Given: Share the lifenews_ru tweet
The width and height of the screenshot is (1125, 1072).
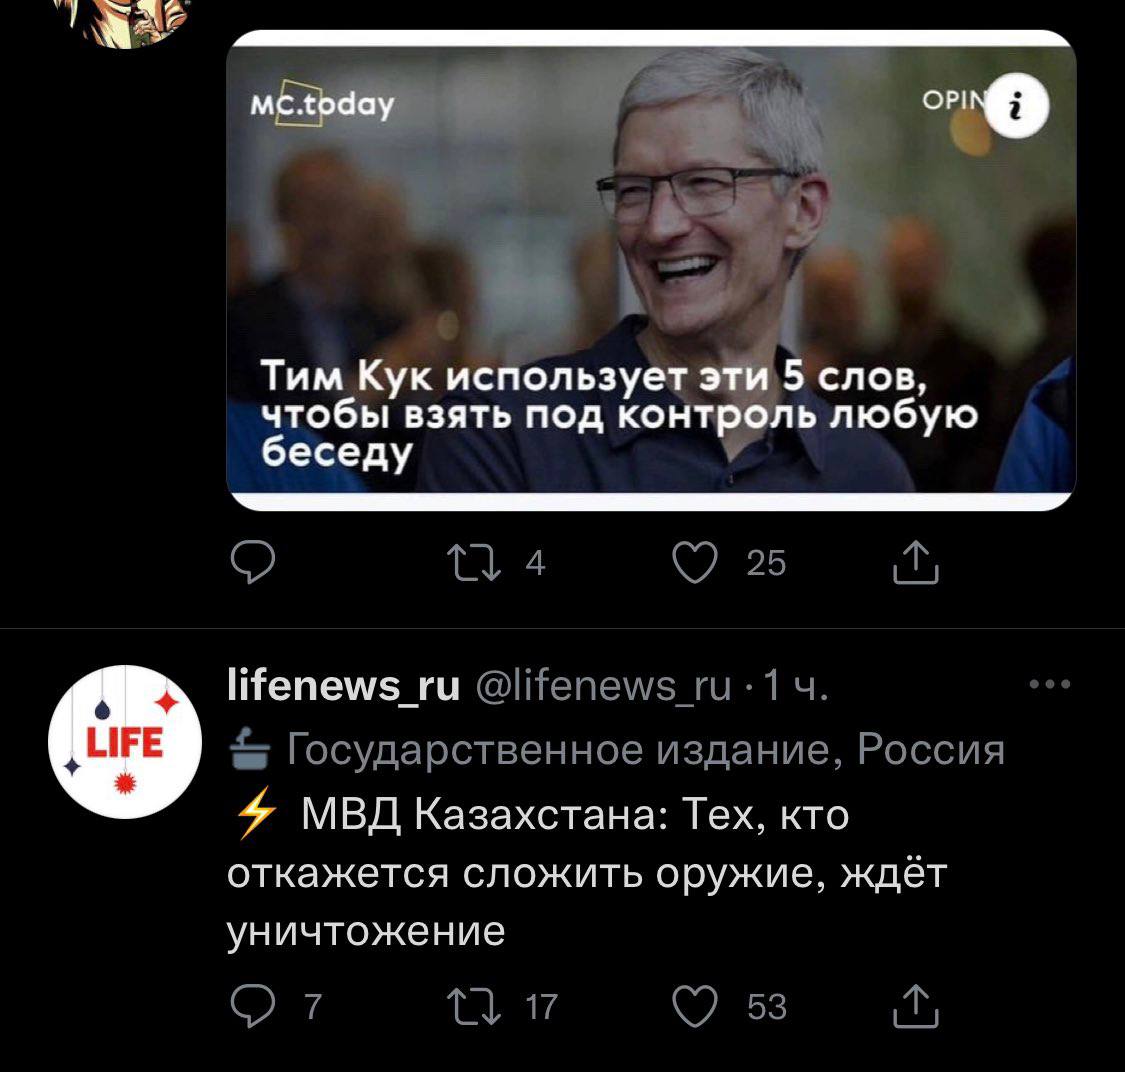Looking at the screenshot, I should [x=915, y=1006].
